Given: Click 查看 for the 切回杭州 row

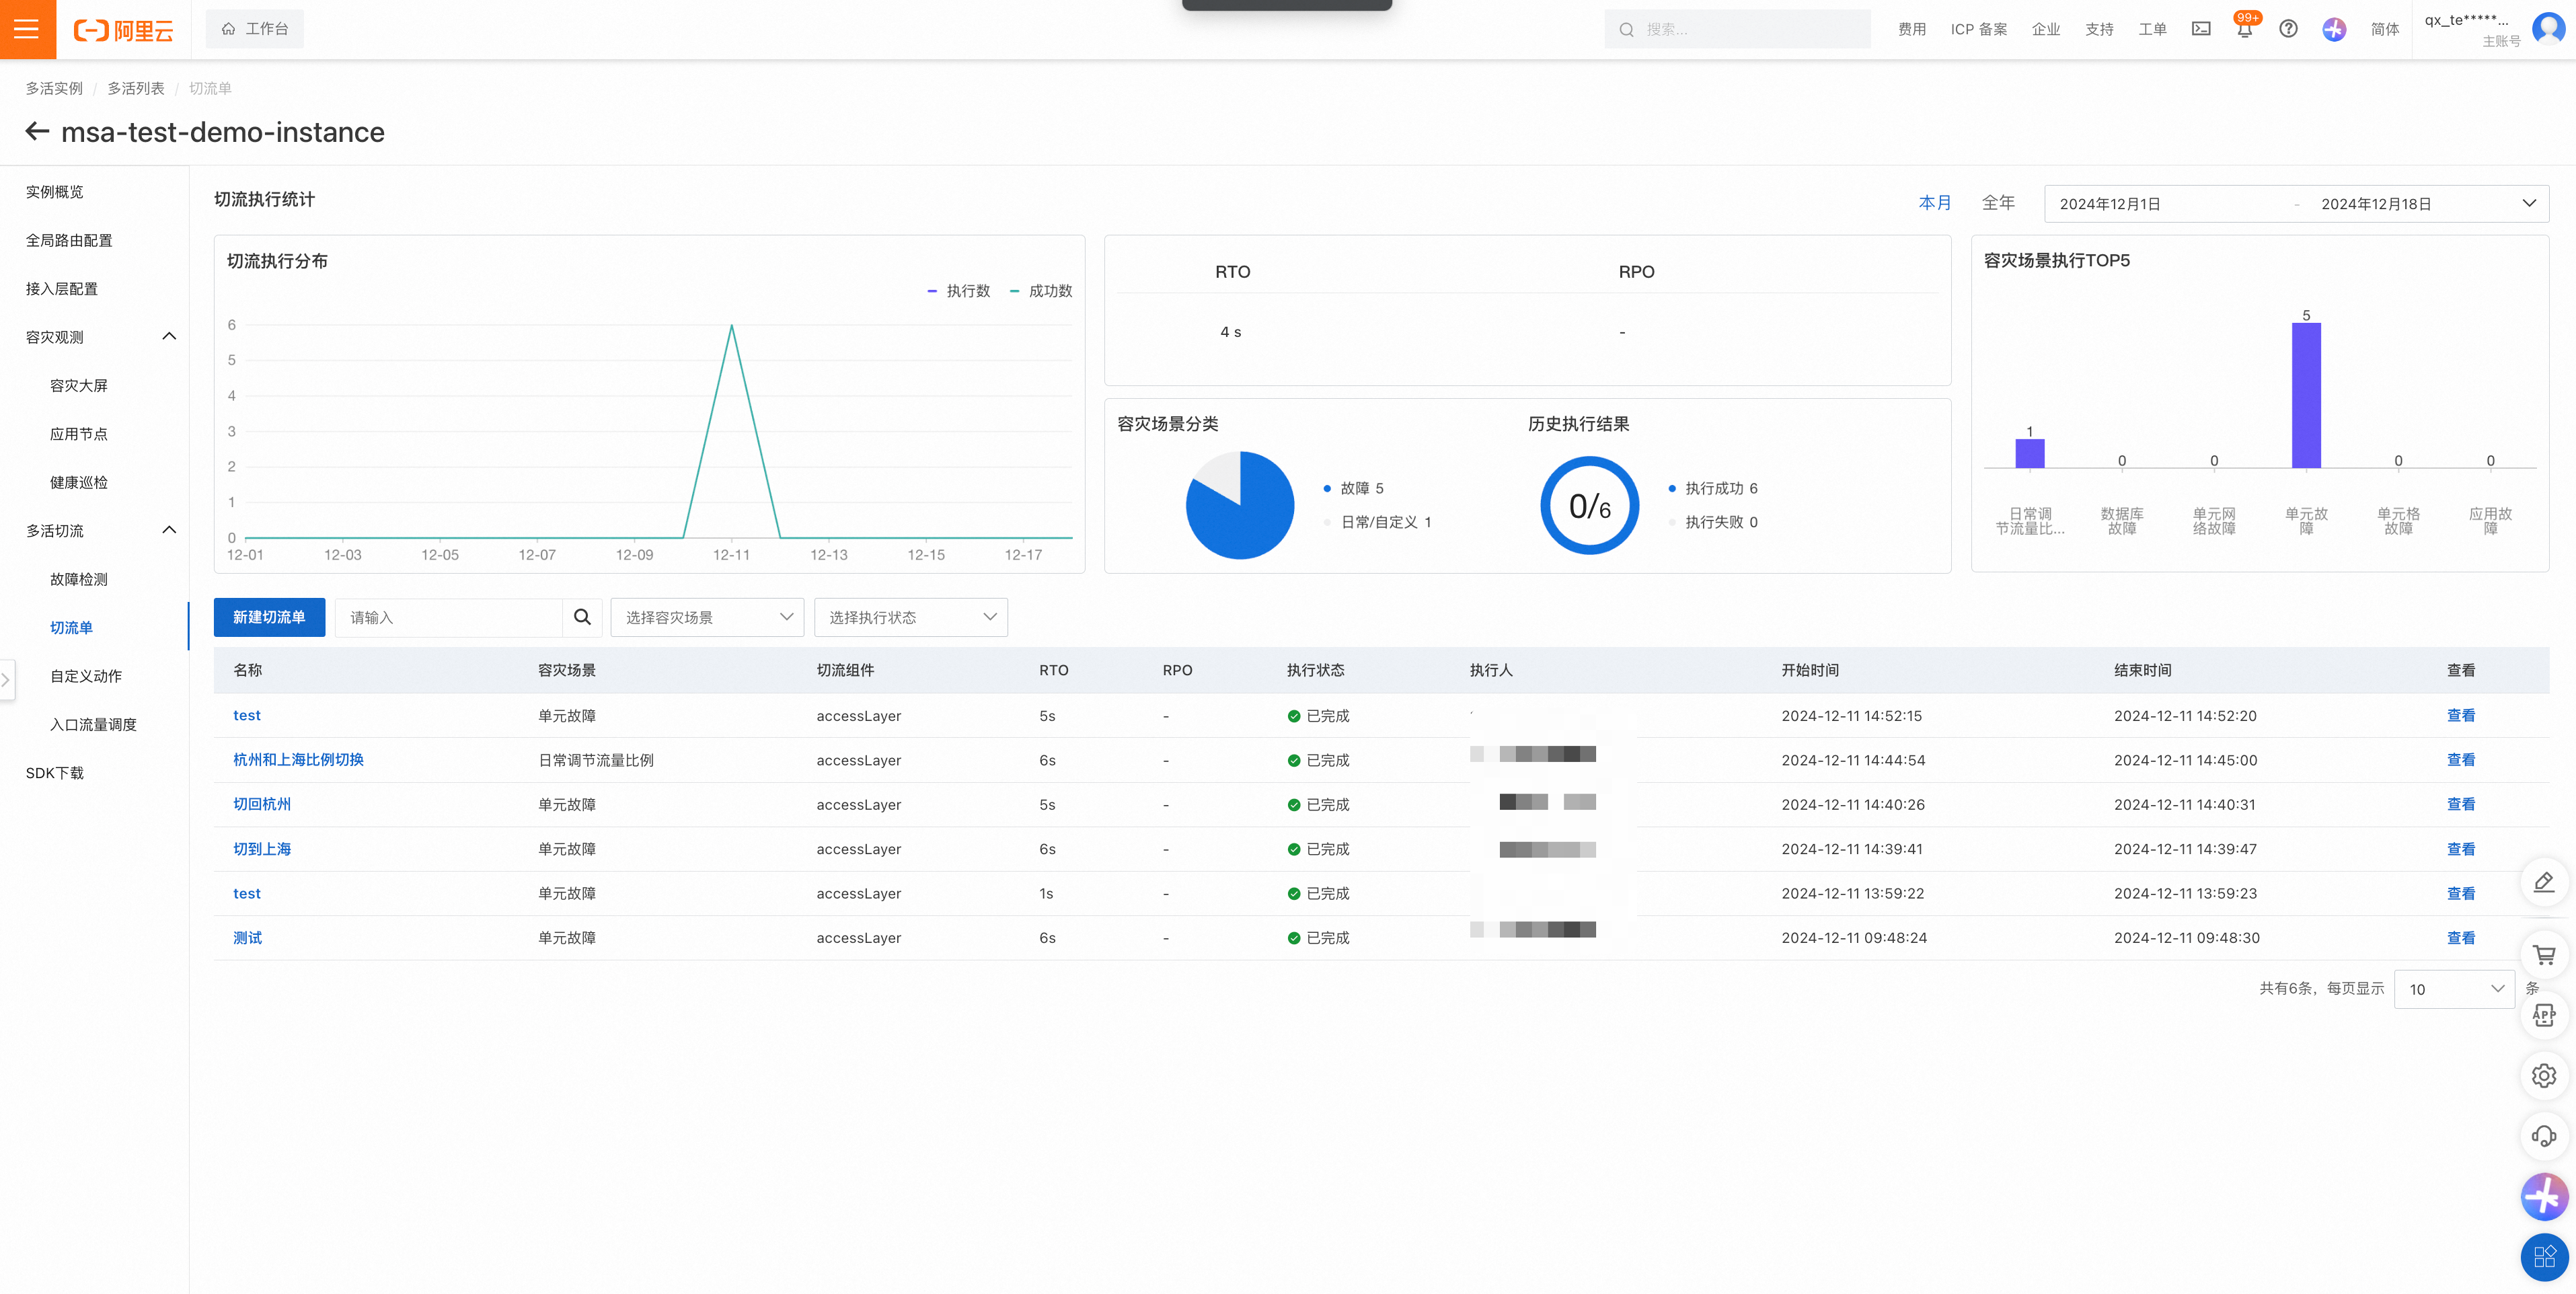Looking at the screenshot, I should 2460,804.
